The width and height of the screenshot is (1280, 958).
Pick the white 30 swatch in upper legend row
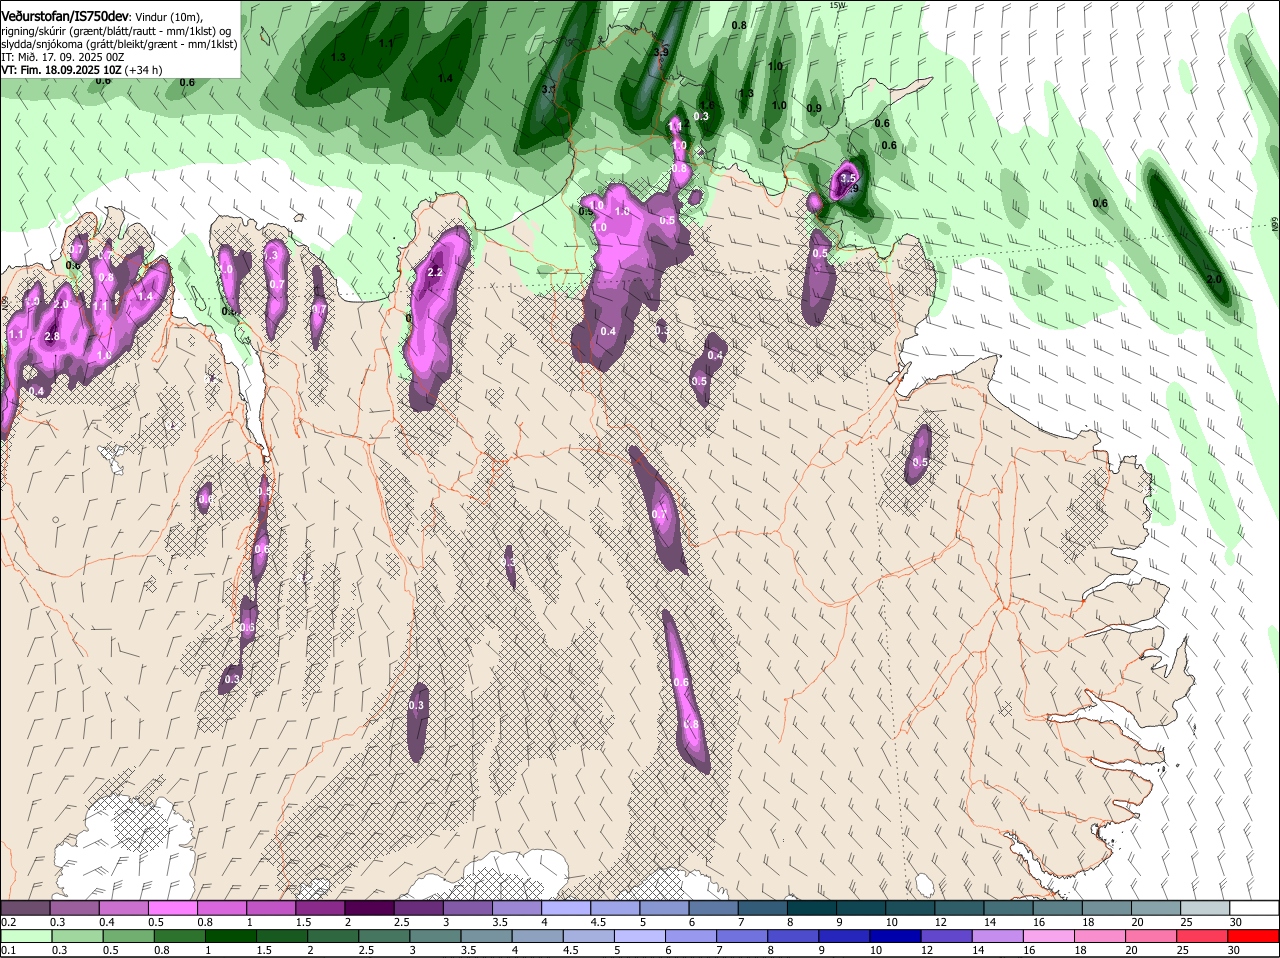pos(1254,907)
